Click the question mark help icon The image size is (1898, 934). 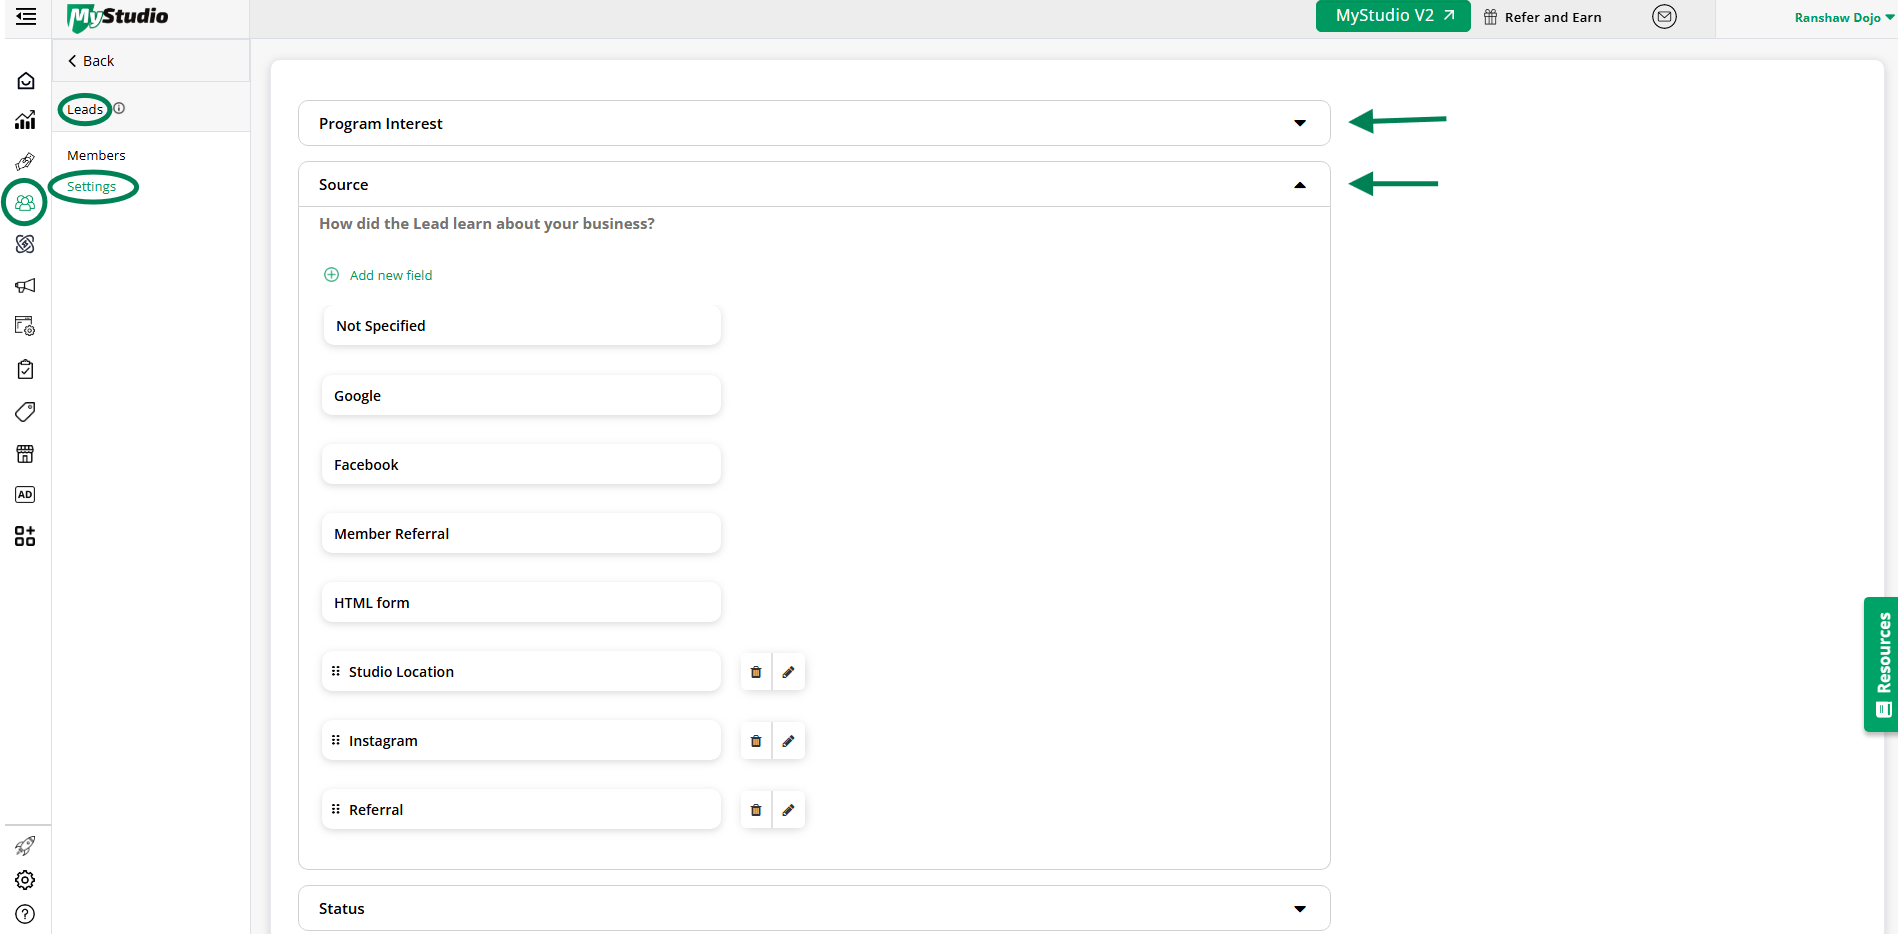[x=26, y=913]
